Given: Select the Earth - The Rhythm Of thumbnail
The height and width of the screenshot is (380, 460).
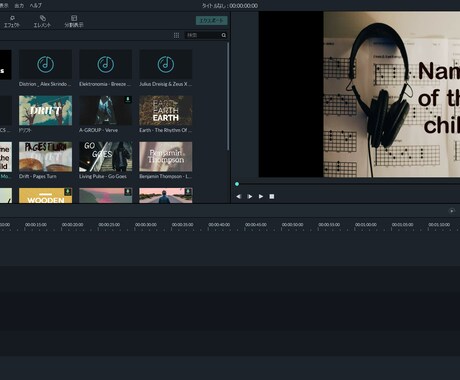Looking at the screenshot, I should click(x=166, y=110).
